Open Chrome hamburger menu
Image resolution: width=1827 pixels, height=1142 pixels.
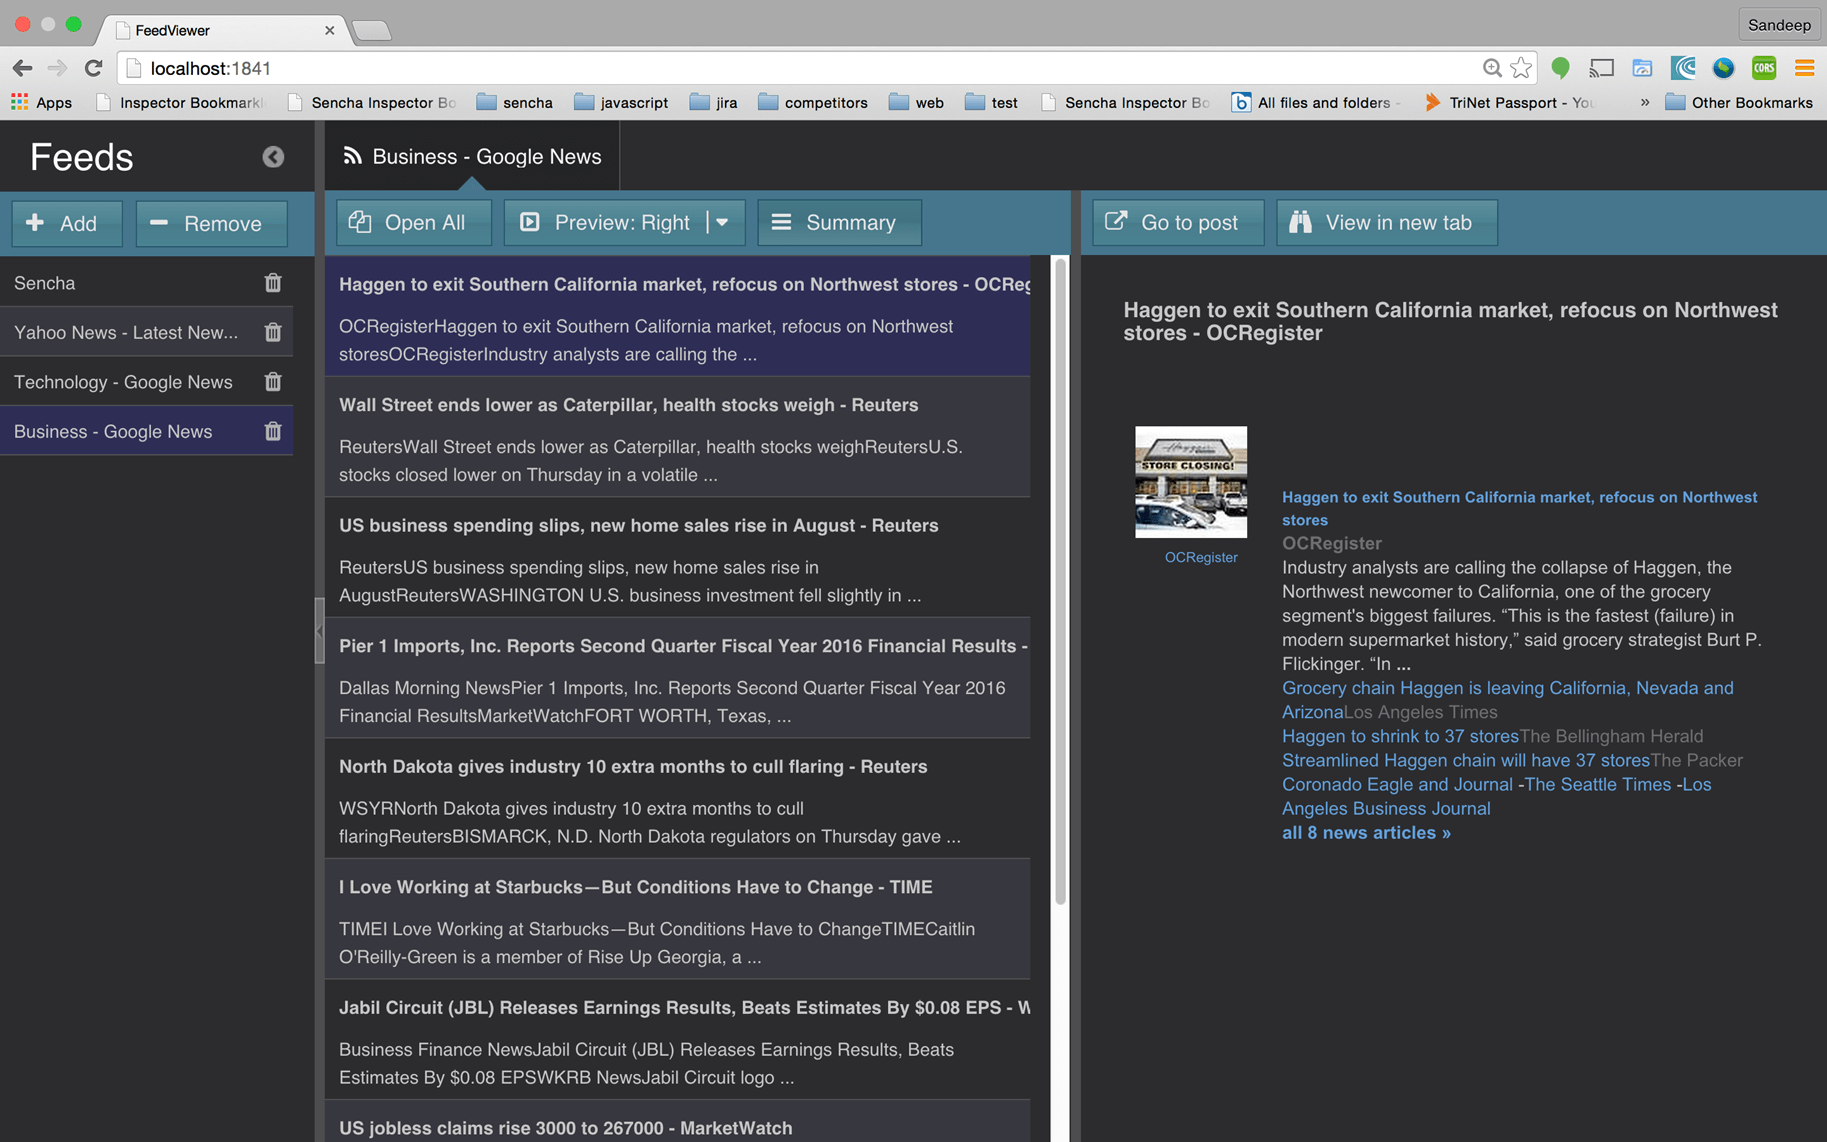click(1804, 68)
